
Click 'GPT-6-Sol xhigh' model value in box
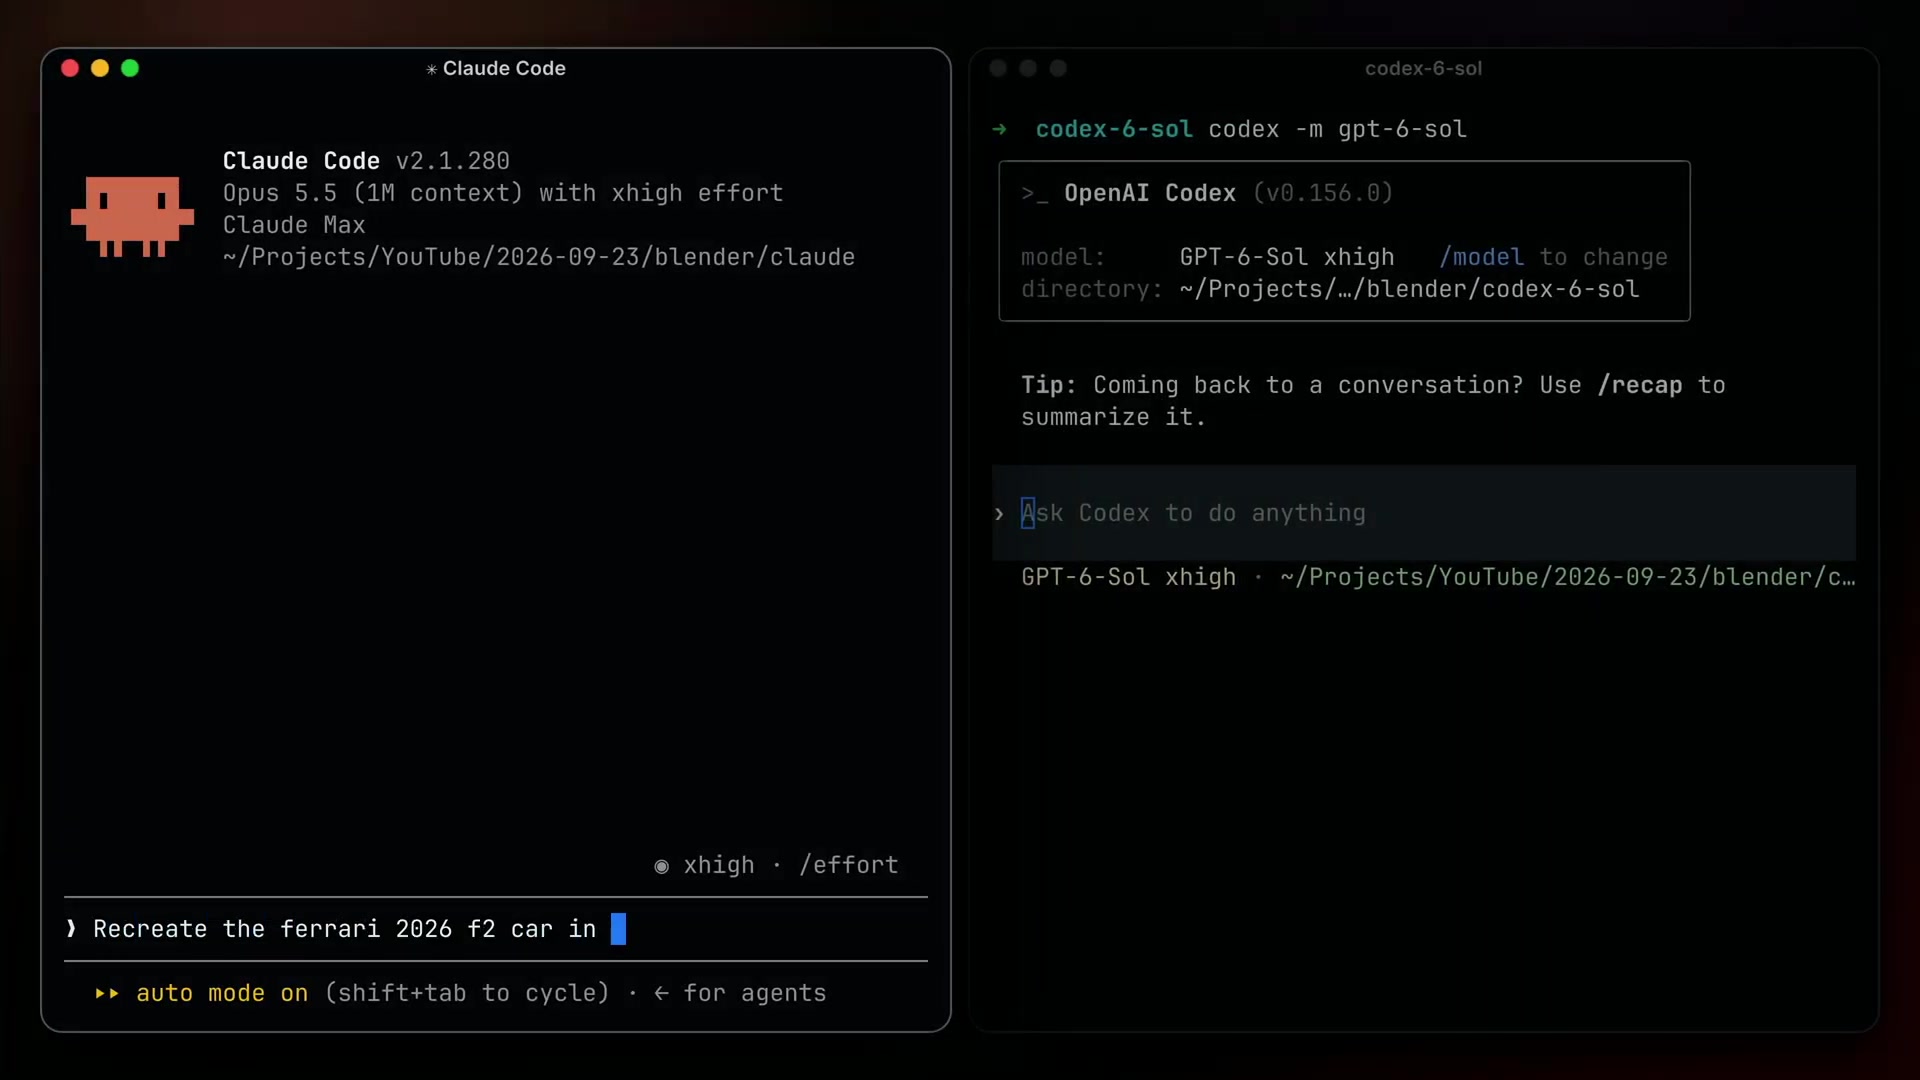click(1287, 257)
